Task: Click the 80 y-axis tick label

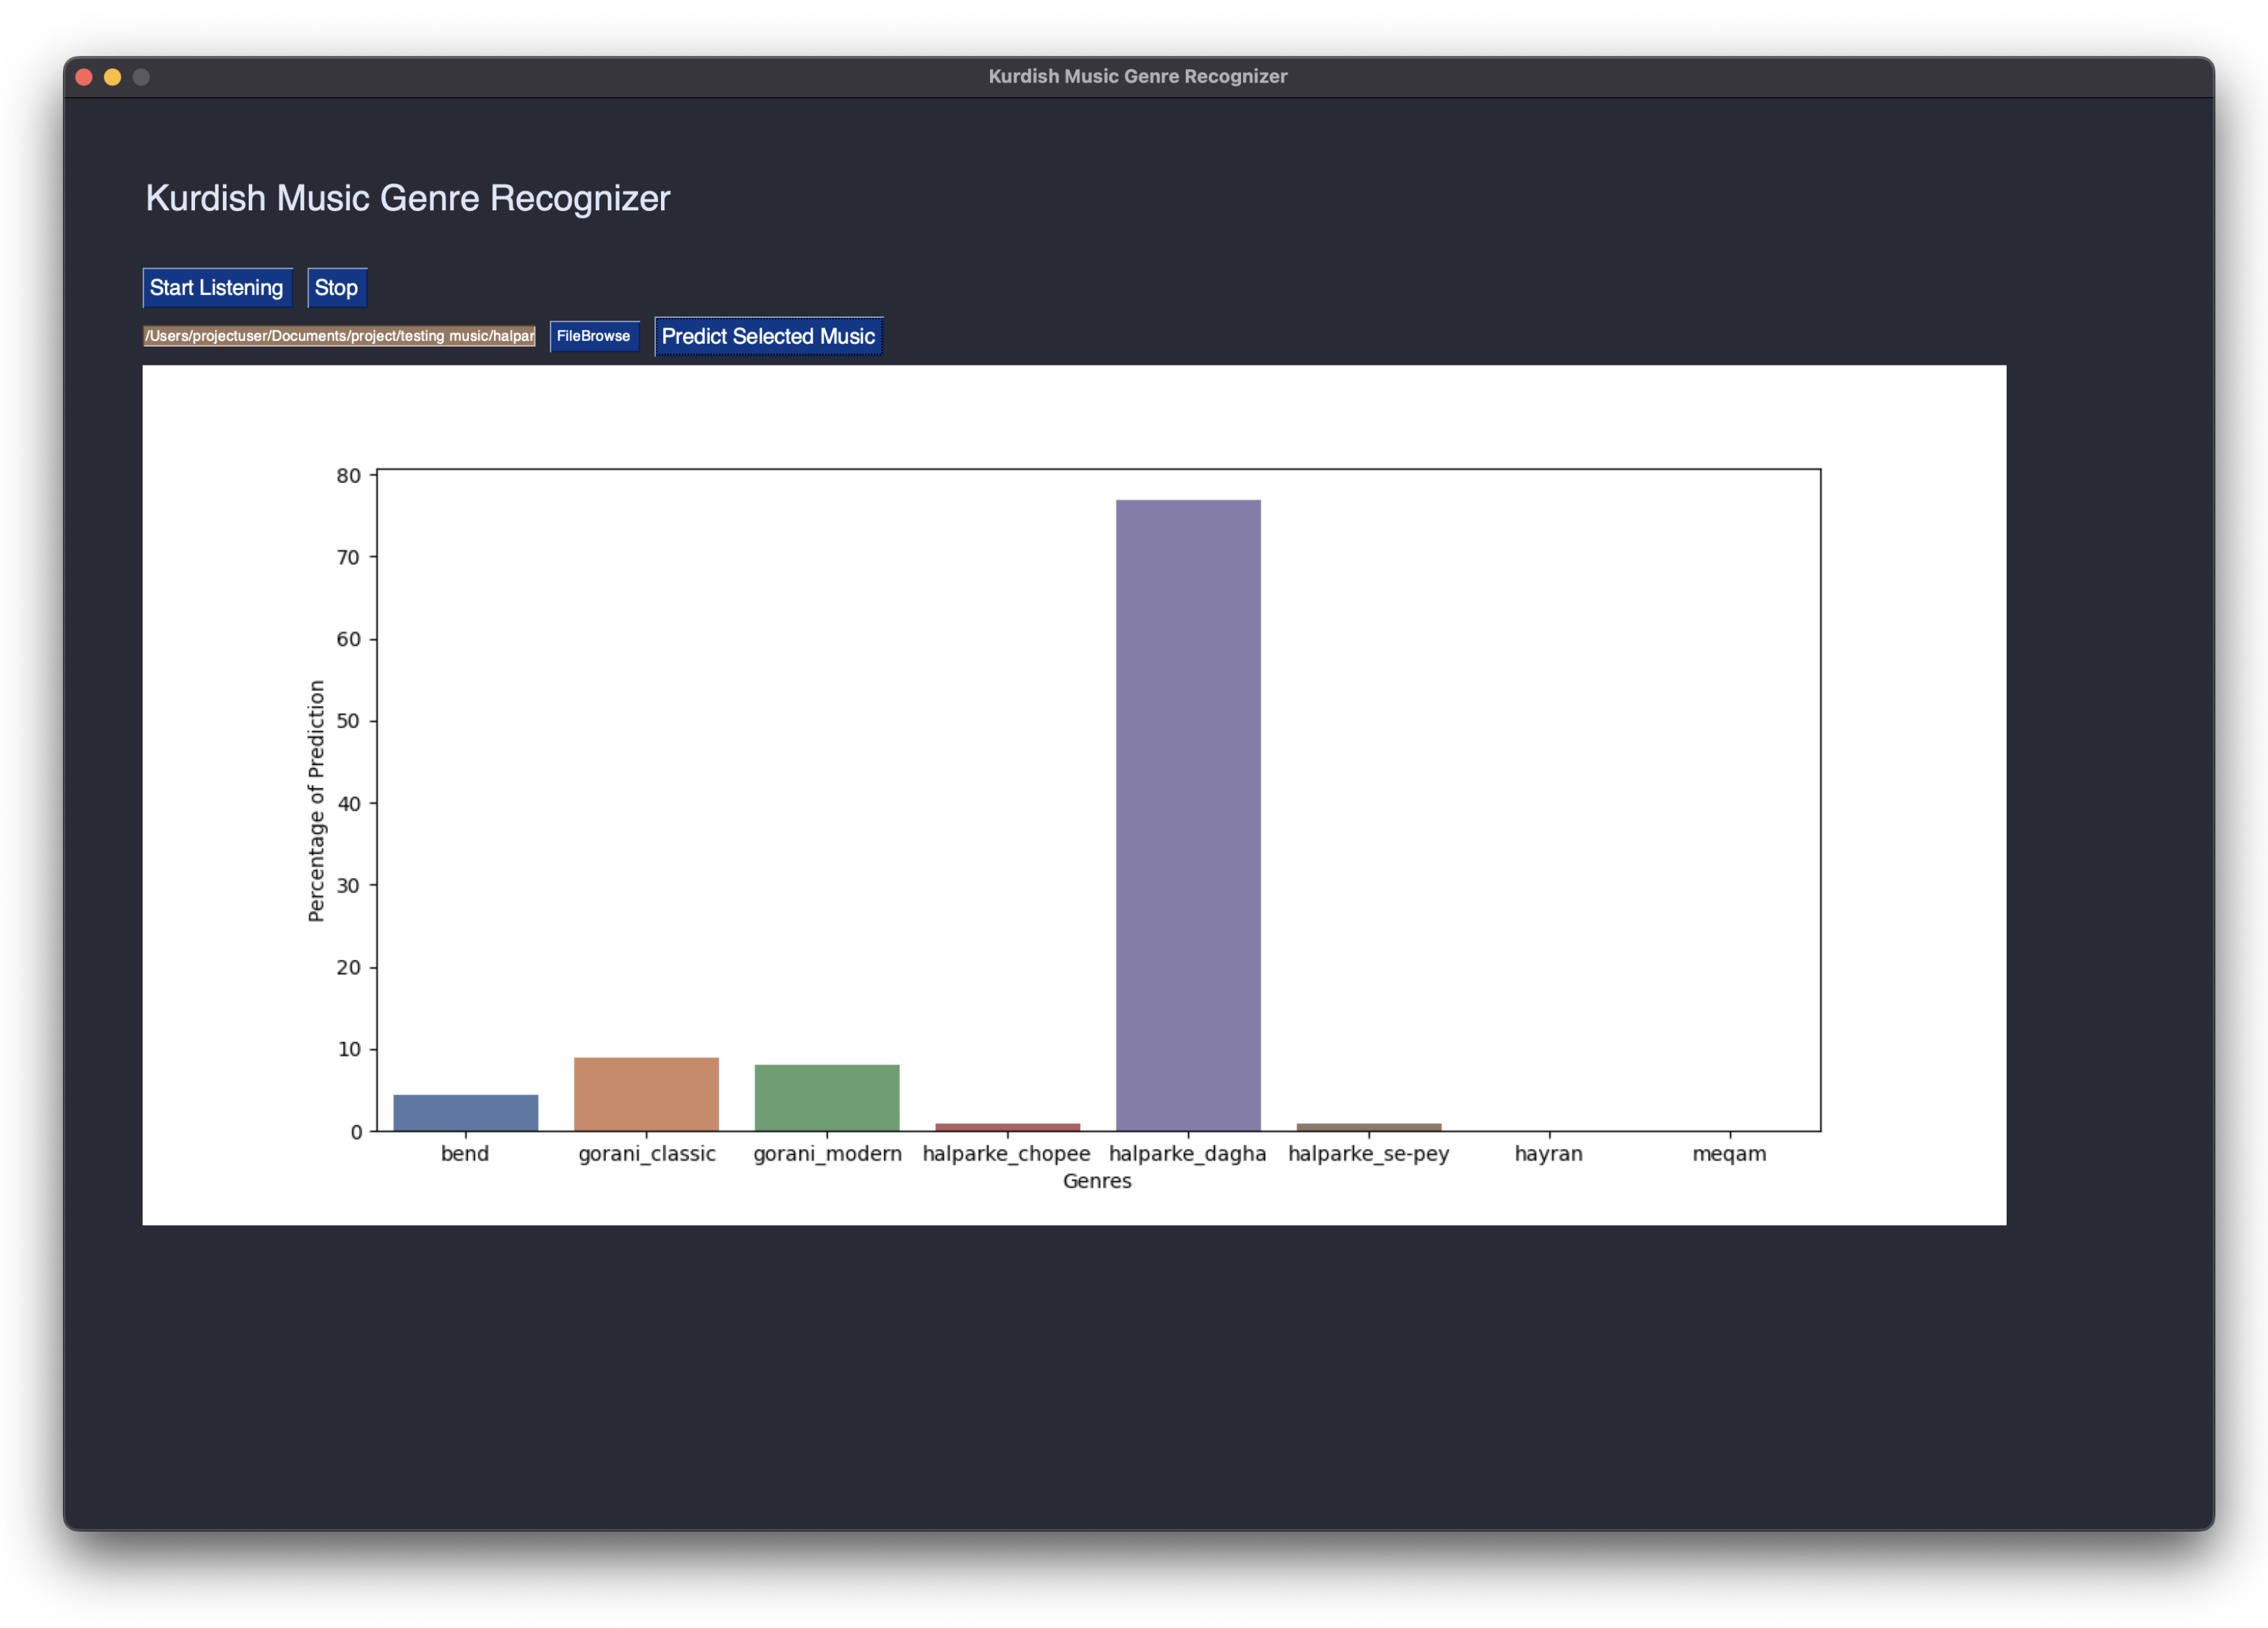Action: pyautogui.click(x=348, y=476)
